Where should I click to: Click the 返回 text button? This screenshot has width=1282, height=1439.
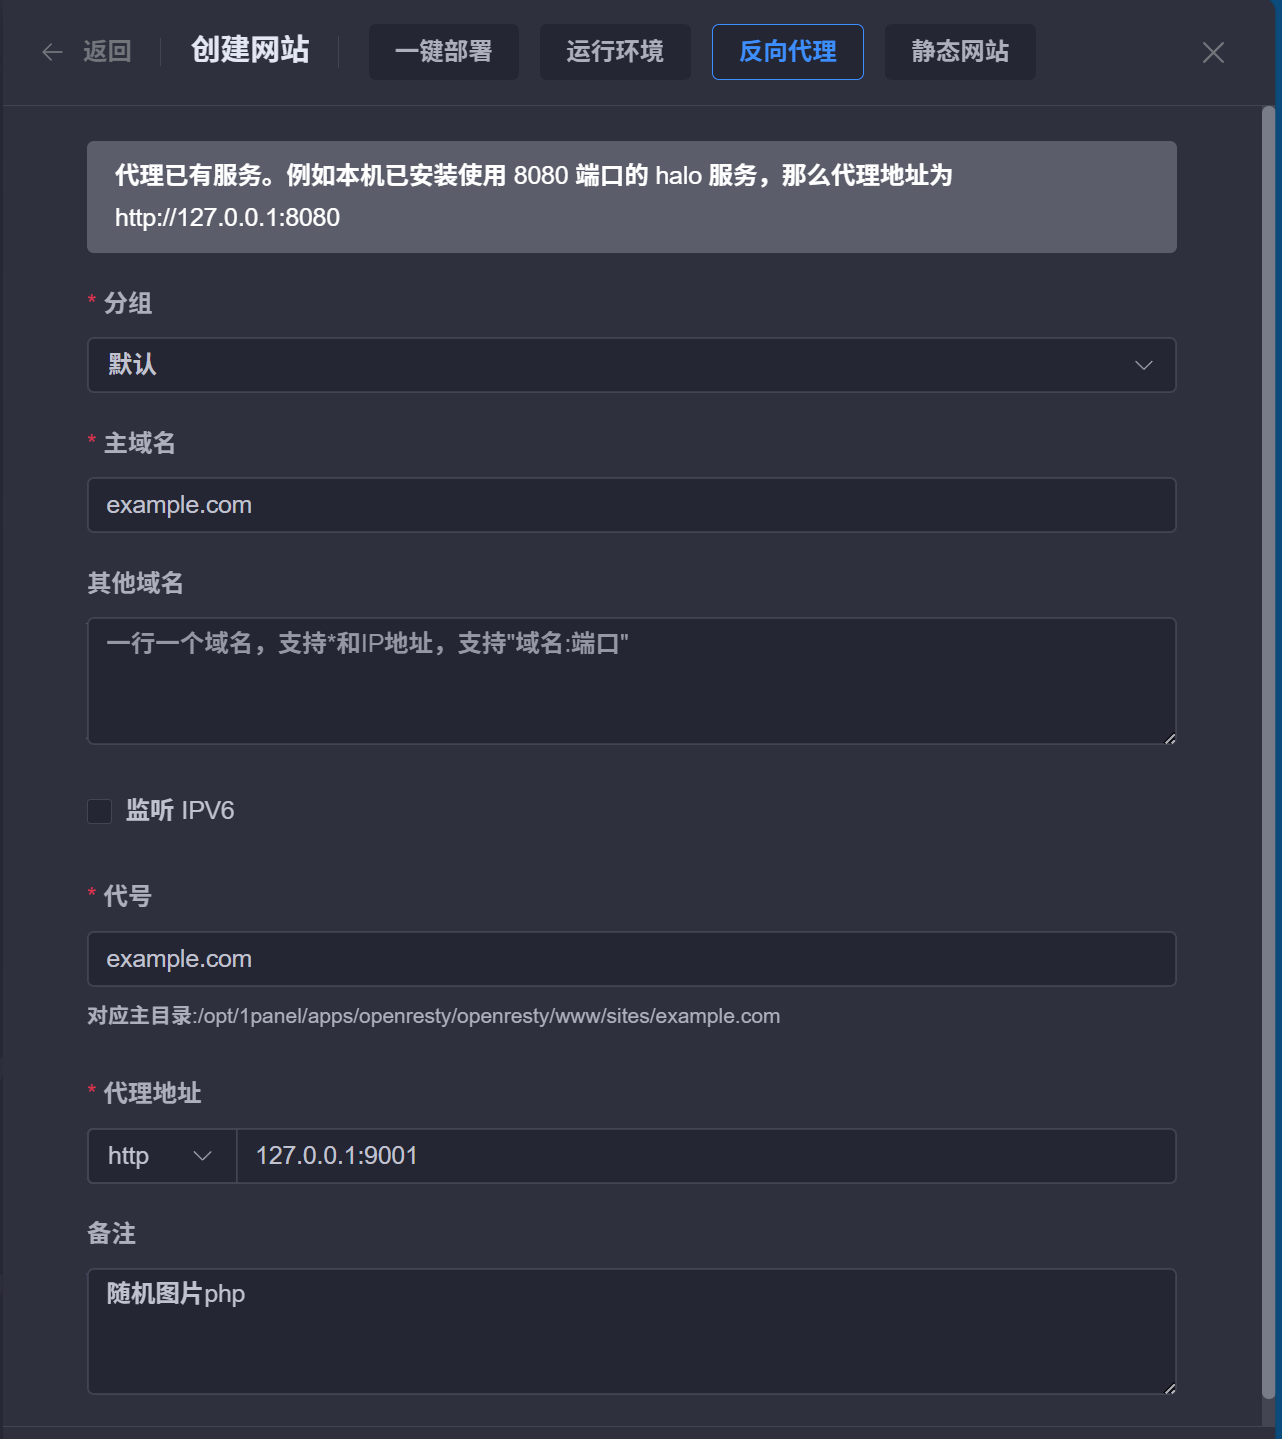coord(107,52)
